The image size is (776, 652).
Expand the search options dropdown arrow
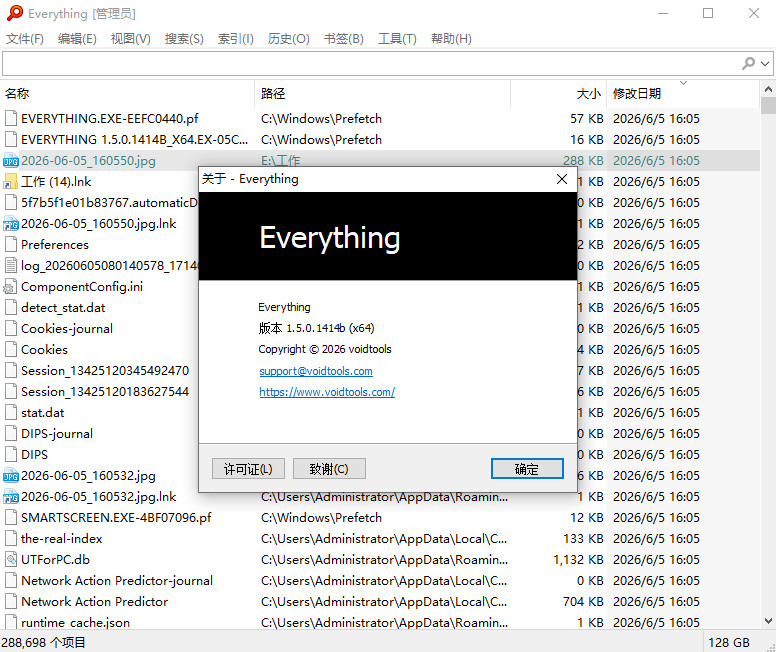click(x=765, y=63)
